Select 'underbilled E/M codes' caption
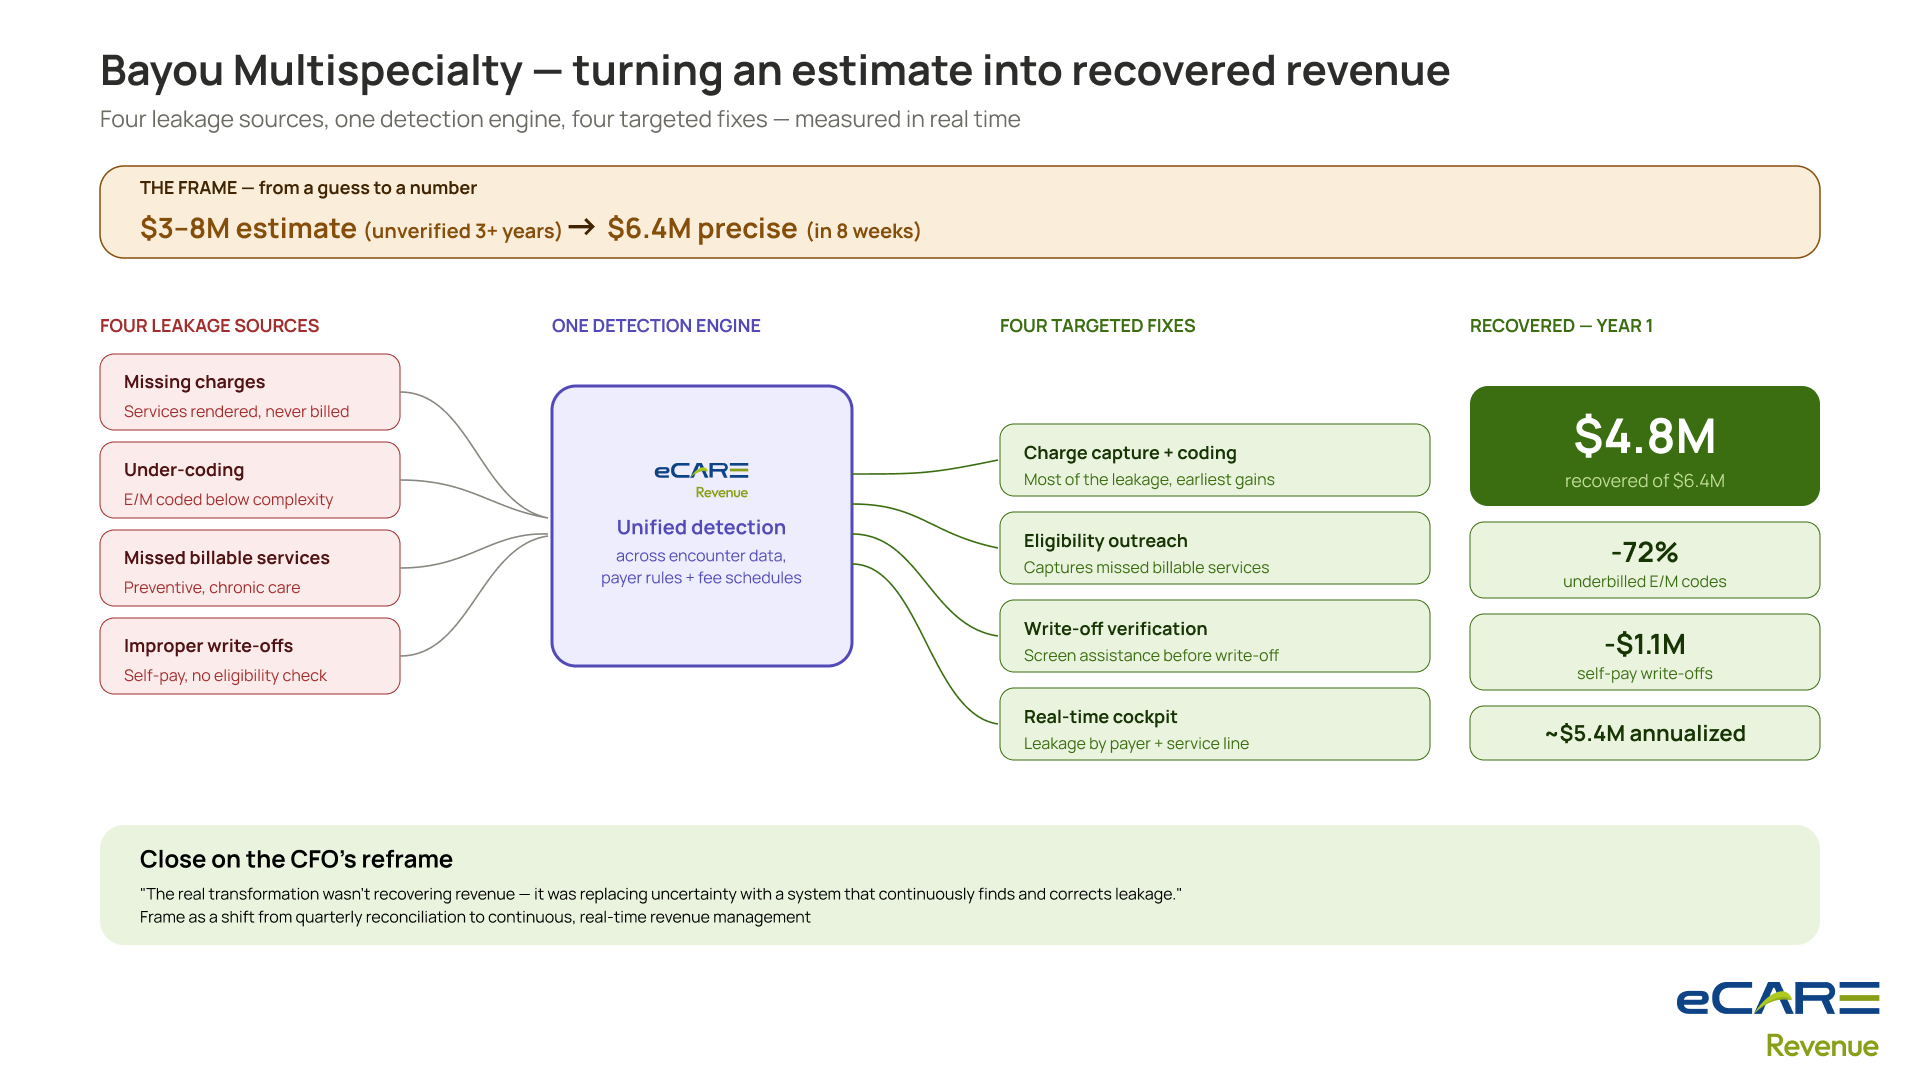Image resolution: width=1920 pixels, height=1080 pixels. [x=1645, y=582]
